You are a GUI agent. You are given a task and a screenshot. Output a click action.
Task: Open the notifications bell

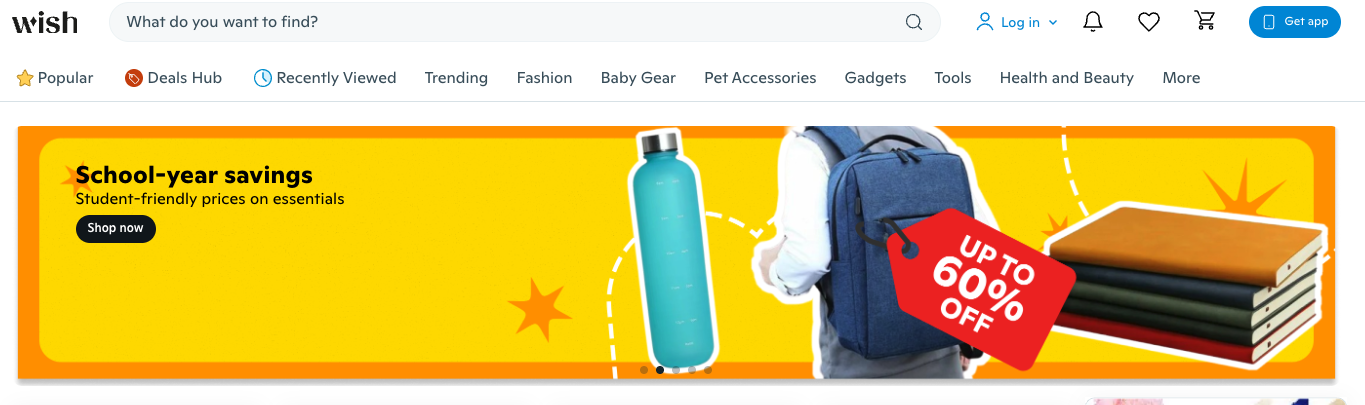(x=1093, y=22)
